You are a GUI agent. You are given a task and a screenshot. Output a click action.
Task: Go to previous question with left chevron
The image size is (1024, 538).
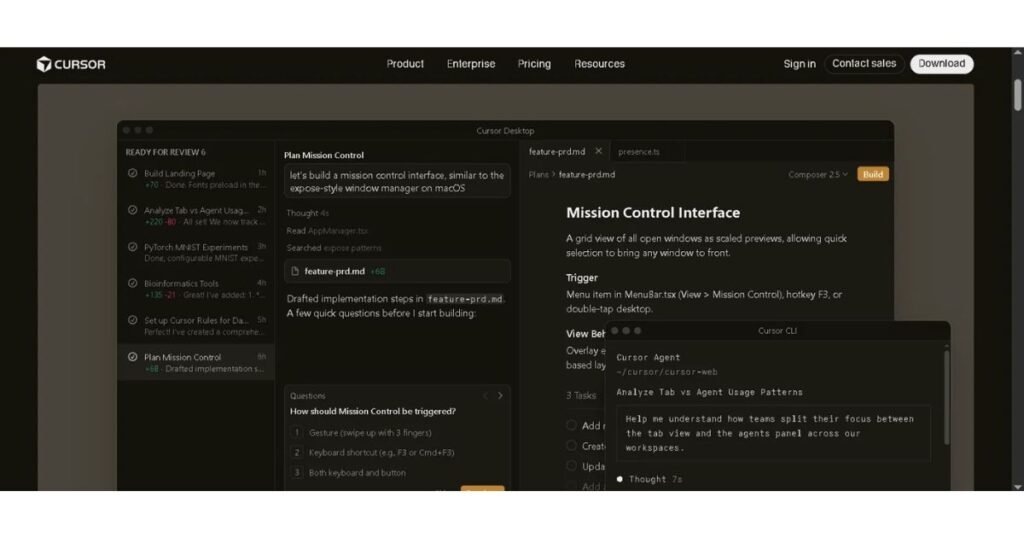click(485, 396)
